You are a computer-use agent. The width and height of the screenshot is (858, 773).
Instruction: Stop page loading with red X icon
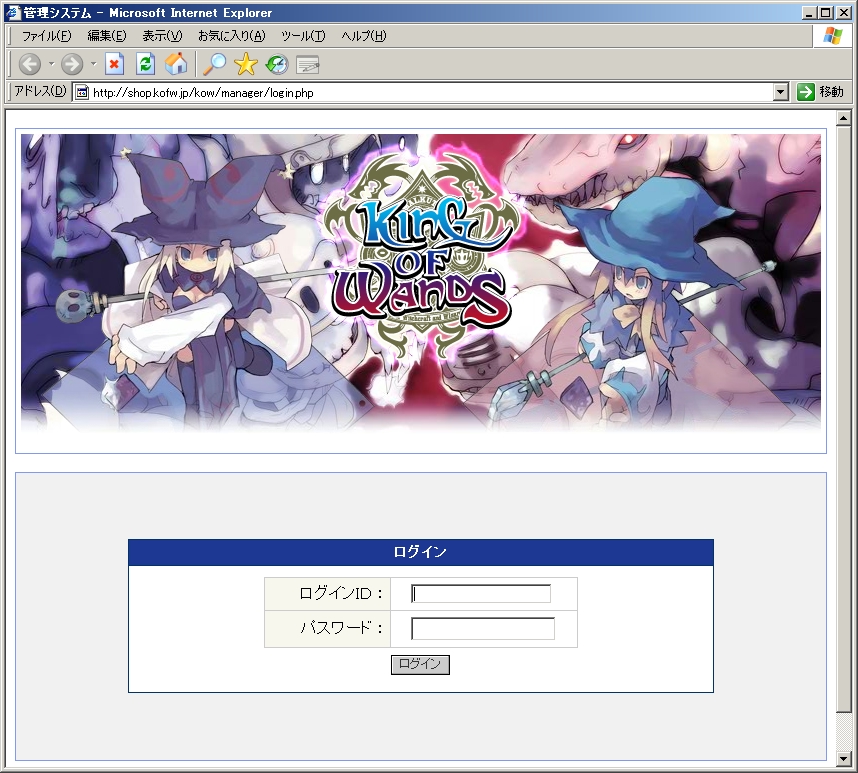point(114,64)
